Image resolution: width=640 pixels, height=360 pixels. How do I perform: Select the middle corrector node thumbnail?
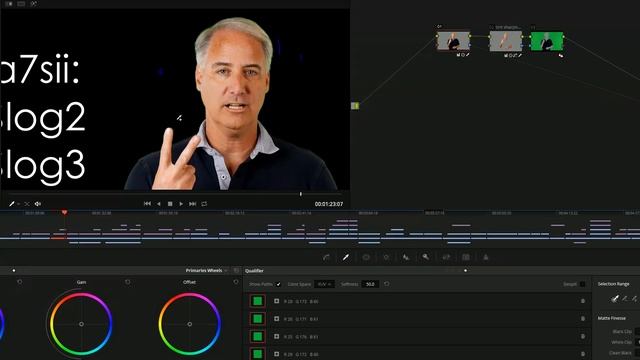[x=506, y=41]
